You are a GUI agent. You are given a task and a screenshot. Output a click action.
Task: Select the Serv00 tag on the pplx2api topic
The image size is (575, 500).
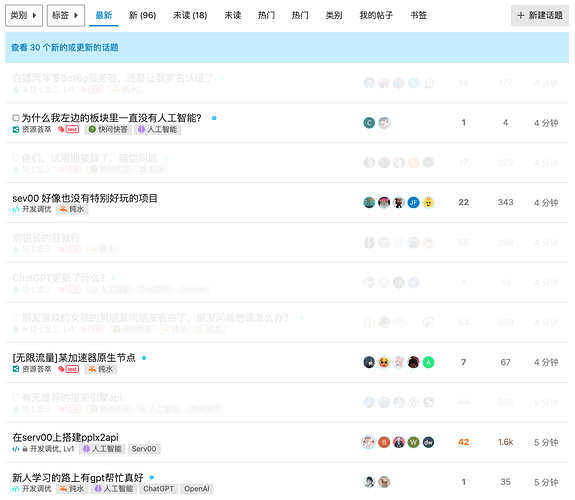pyautogui.click(x=144, y=449)
